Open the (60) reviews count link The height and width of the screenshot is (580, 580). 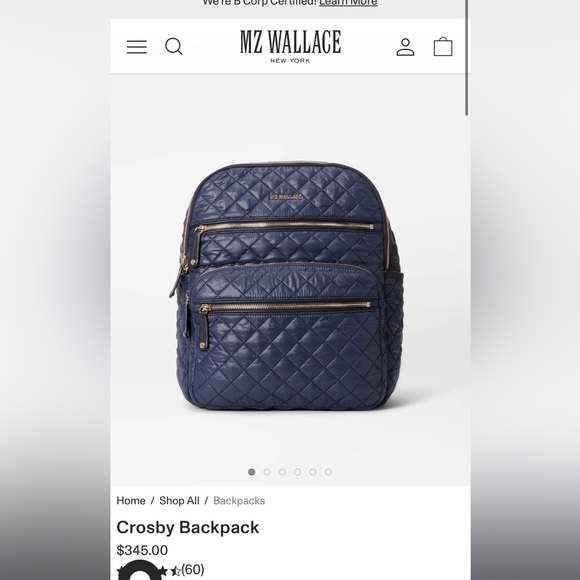point(193,569)
